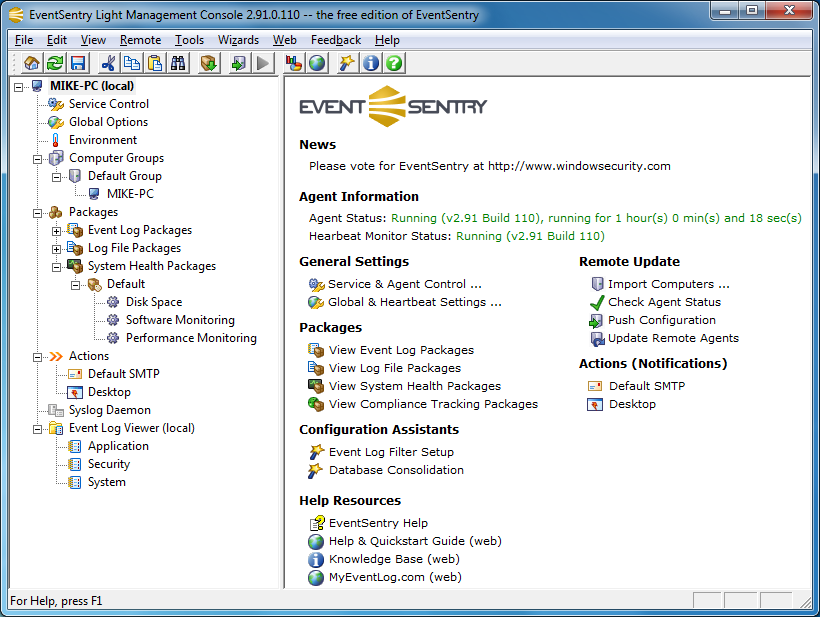820x617 pixels.
Task: Open the File menu
Action: pos(24,40)
